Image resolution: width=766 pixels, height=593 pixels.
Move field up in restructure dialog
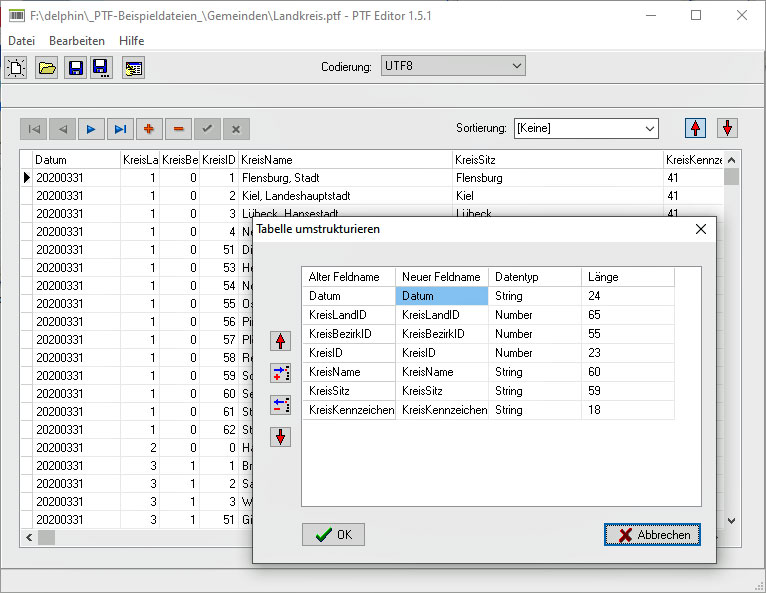coord(280,341)
